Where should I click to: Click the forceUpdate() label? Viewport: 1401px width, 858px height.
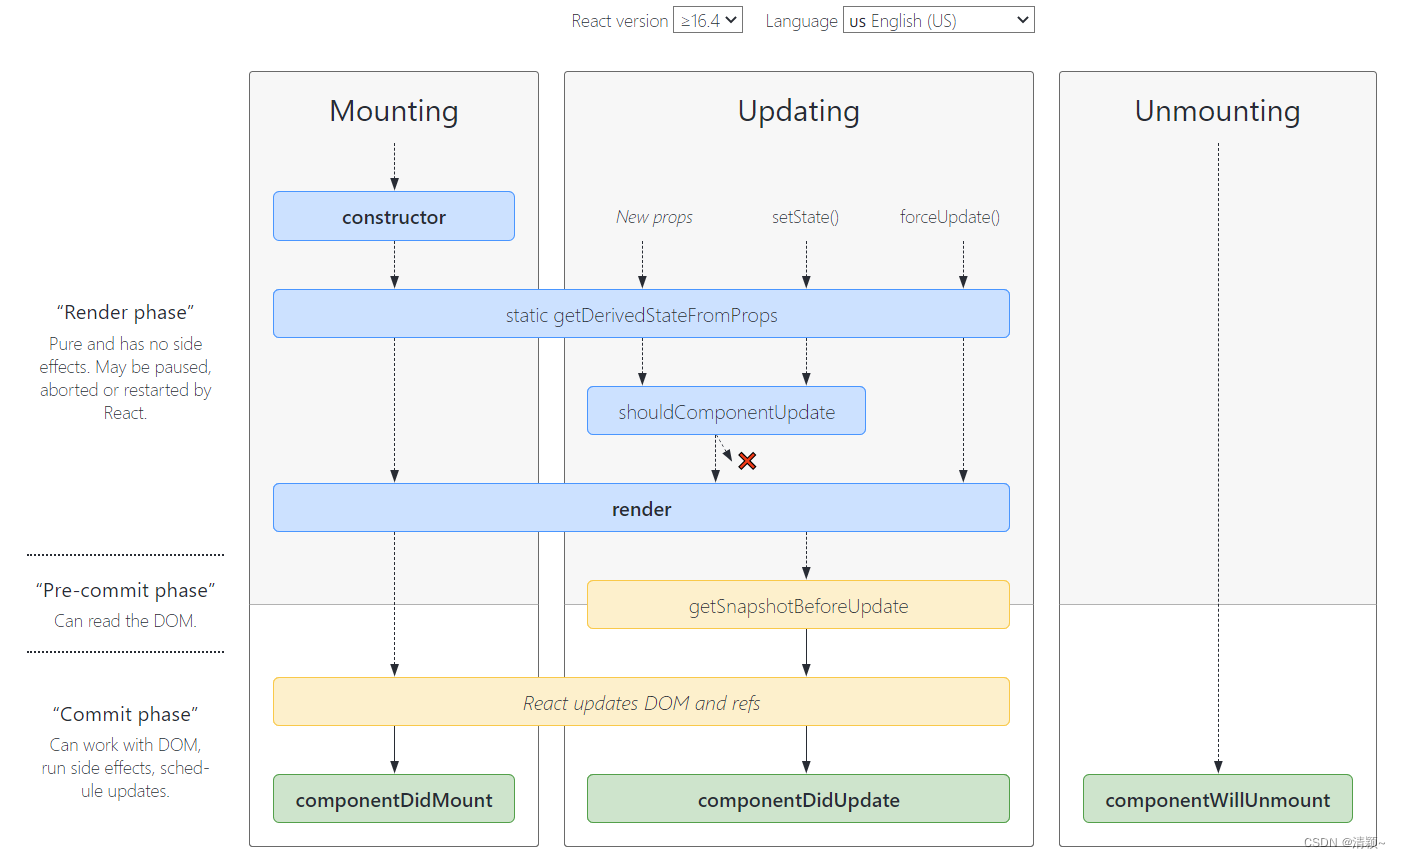point(950,217)
